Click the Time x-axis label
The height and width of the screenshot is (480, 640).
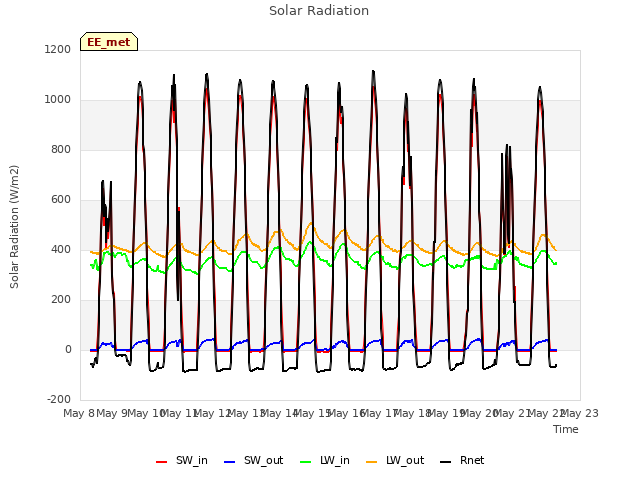pyautogui.click(x=566, y=429)
